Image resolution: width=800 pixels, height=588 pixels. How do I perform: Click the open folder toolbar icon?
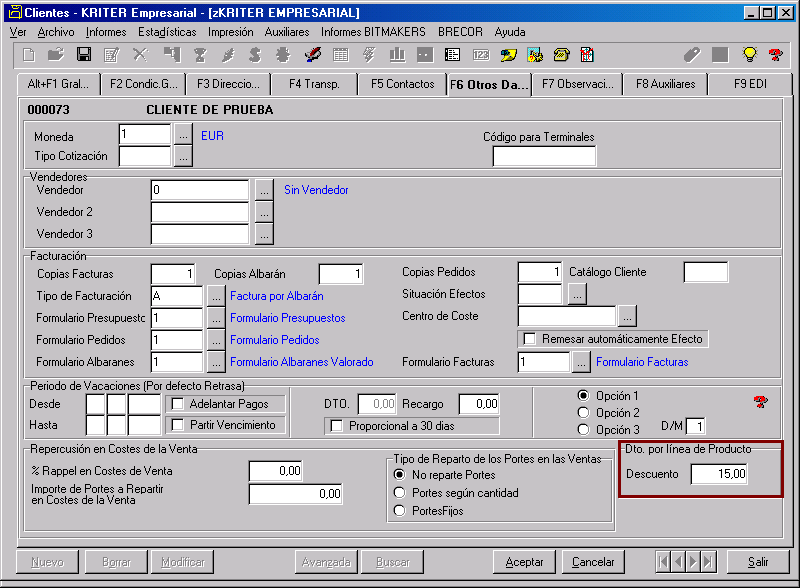[x=56, y=55]
